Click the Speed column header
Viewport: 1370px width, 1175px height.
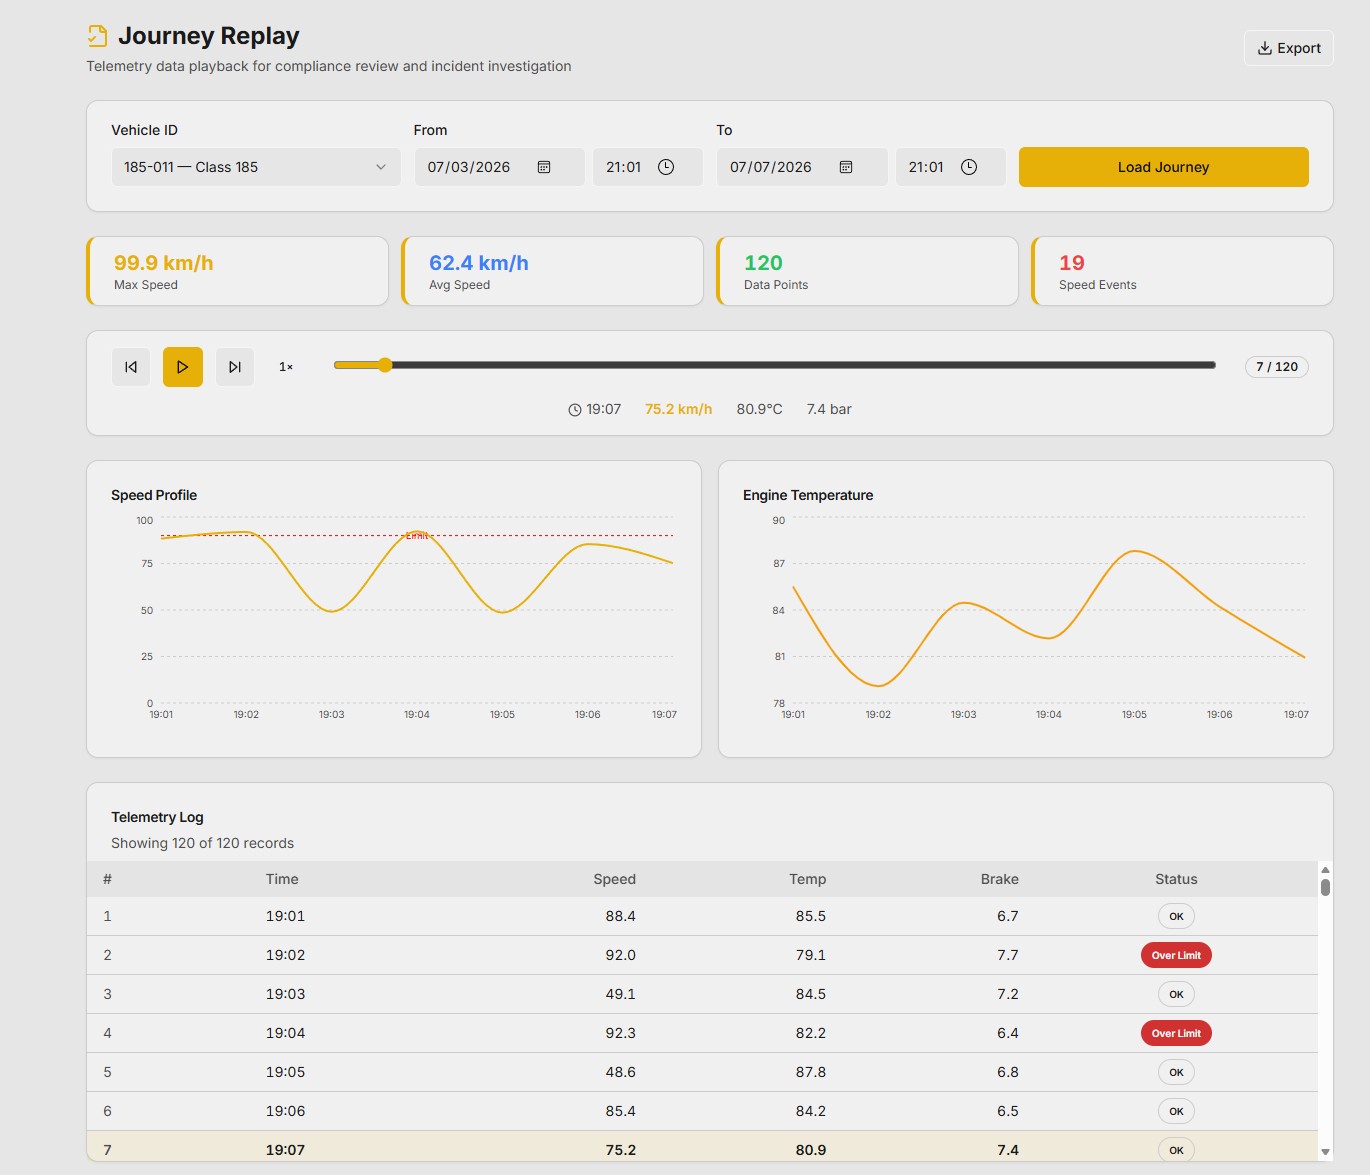coord(614,879)
